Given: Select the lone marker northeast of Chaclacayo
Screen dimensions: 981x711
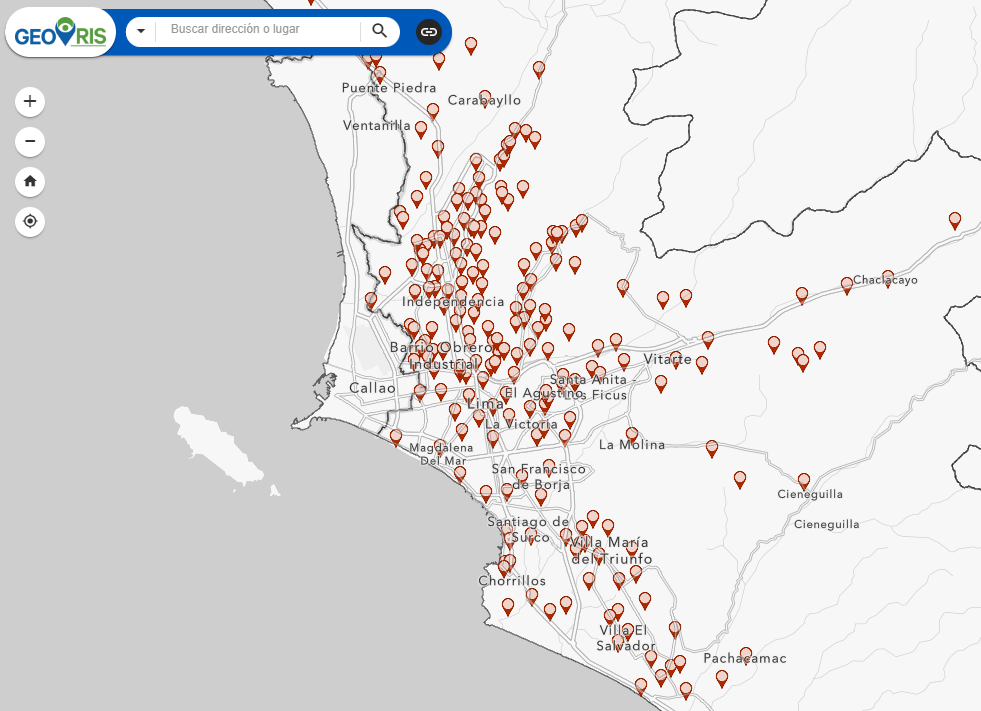Looking at the screenshot, I should coord(955,220).
